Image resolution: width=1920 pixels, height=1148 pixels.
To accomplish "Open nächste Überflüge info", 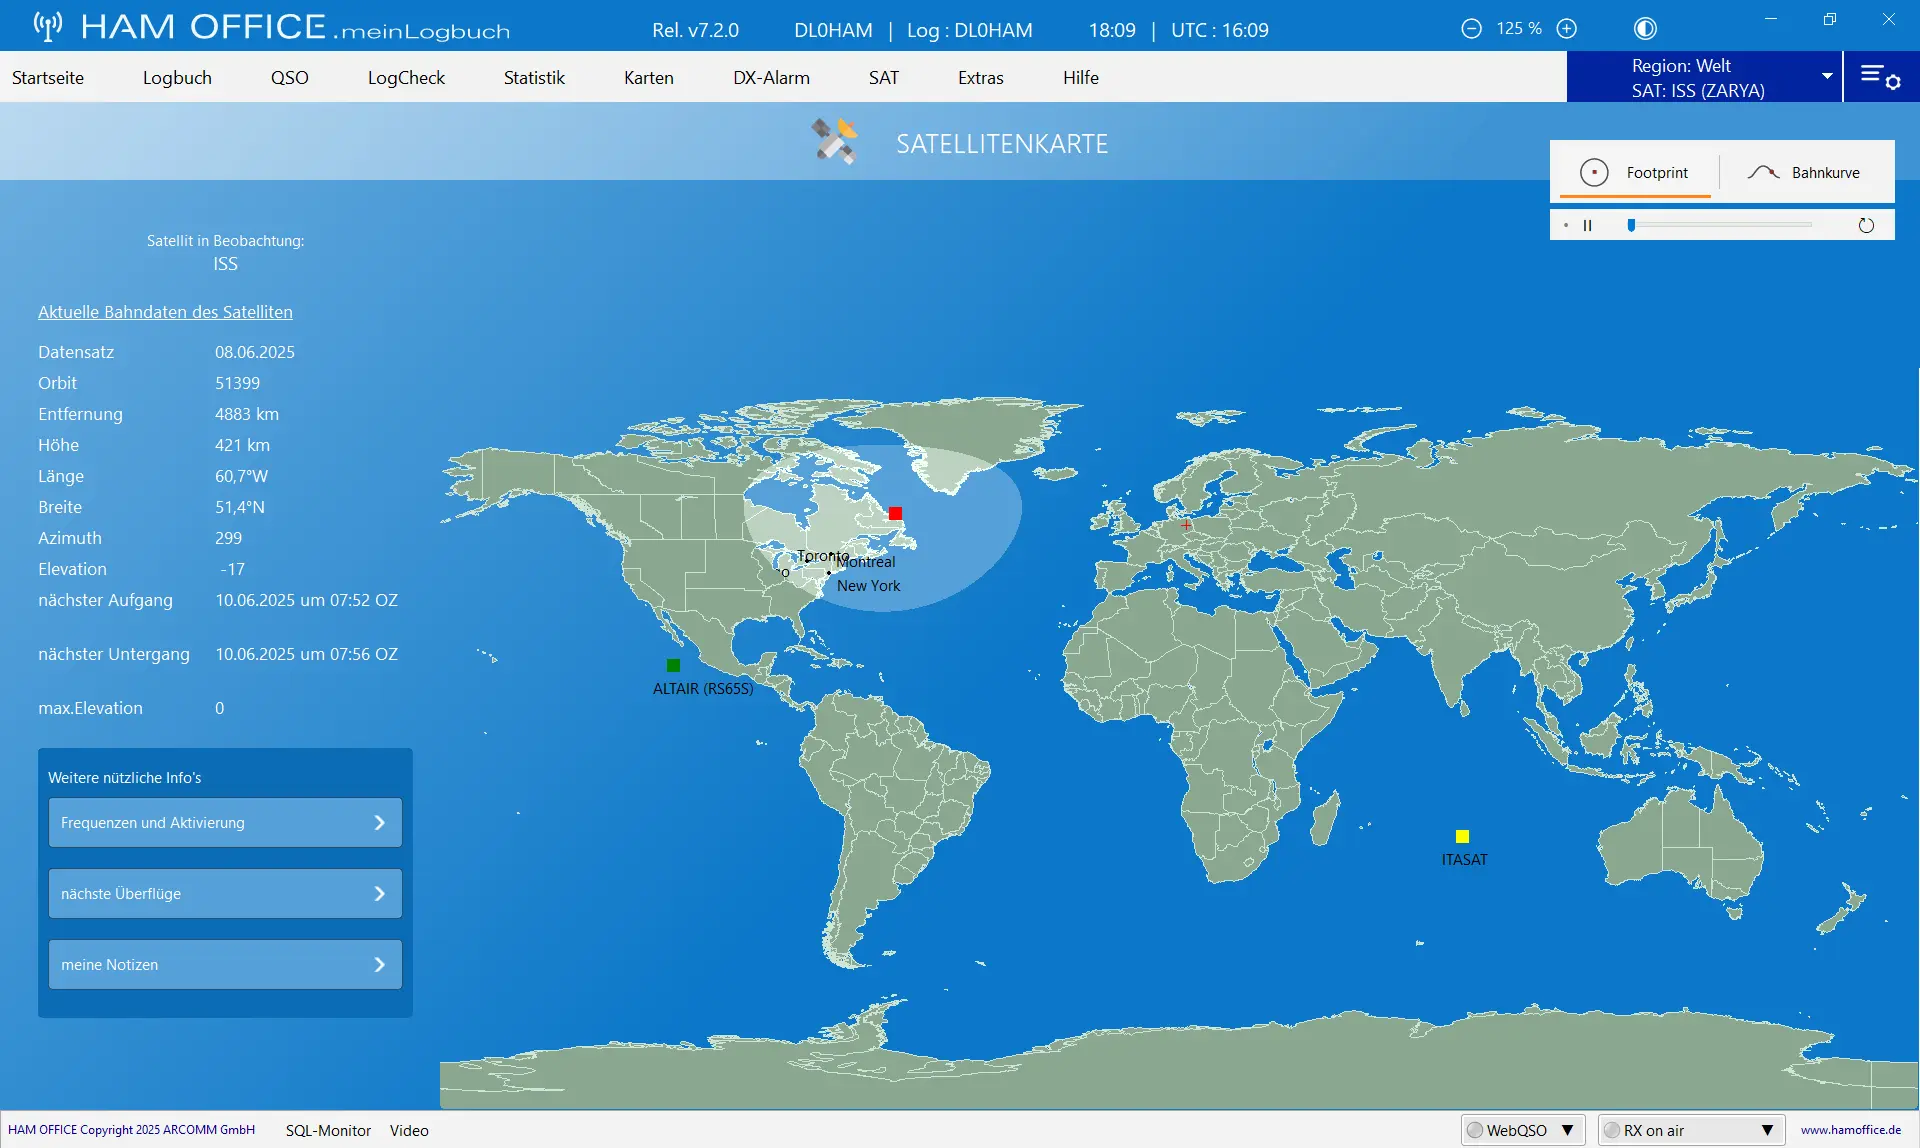I will [225, 894].
